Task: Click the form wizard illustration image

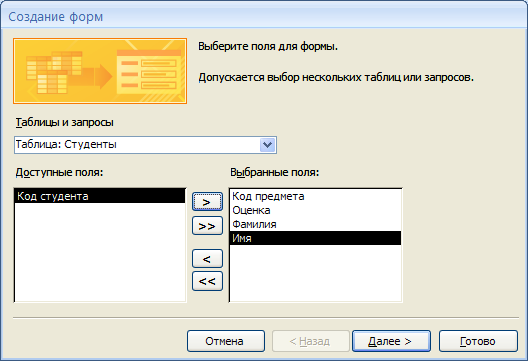Action: point(100,71)
